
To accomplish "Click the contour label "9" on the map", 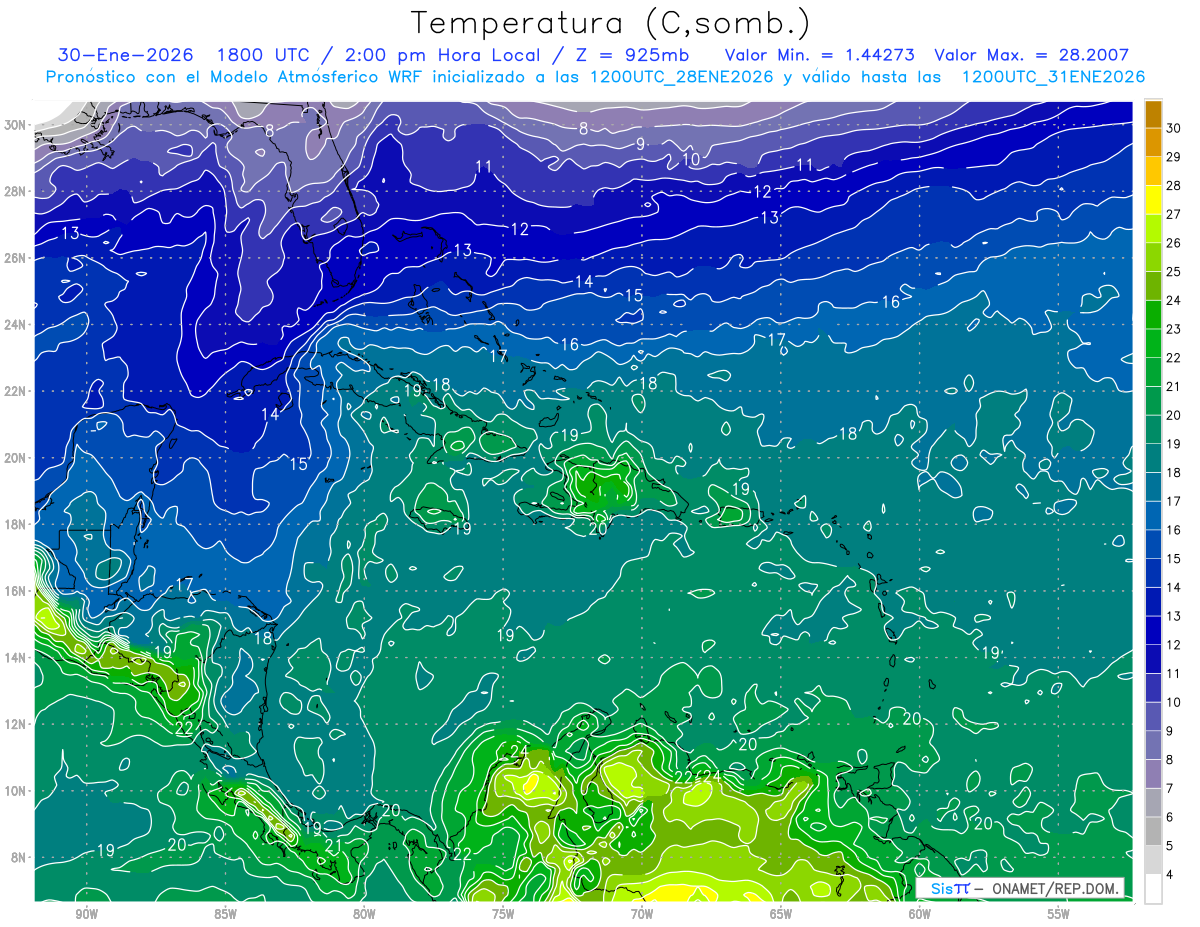I will tap(640, 144).
